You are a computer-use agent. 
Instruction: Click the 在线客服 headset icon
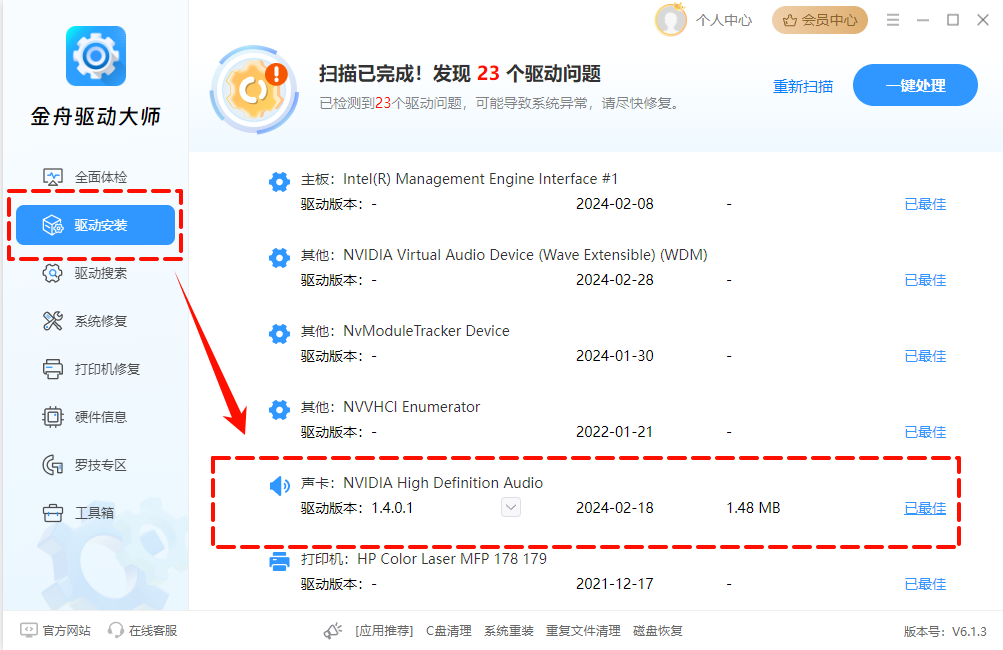(116, 630)
